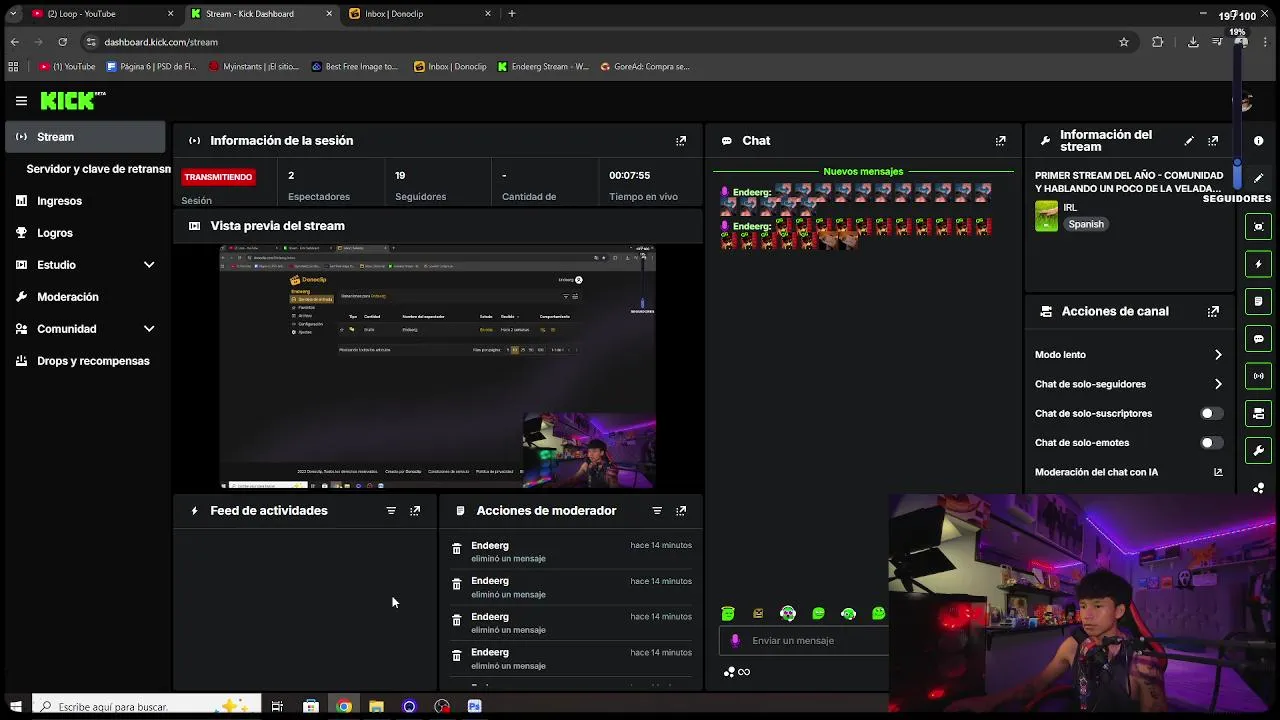The height and width of the screenshot is (720, 1280).
Task: Open the Chrome extensions puzzle icon
Action: click(x=1157, y=42)
